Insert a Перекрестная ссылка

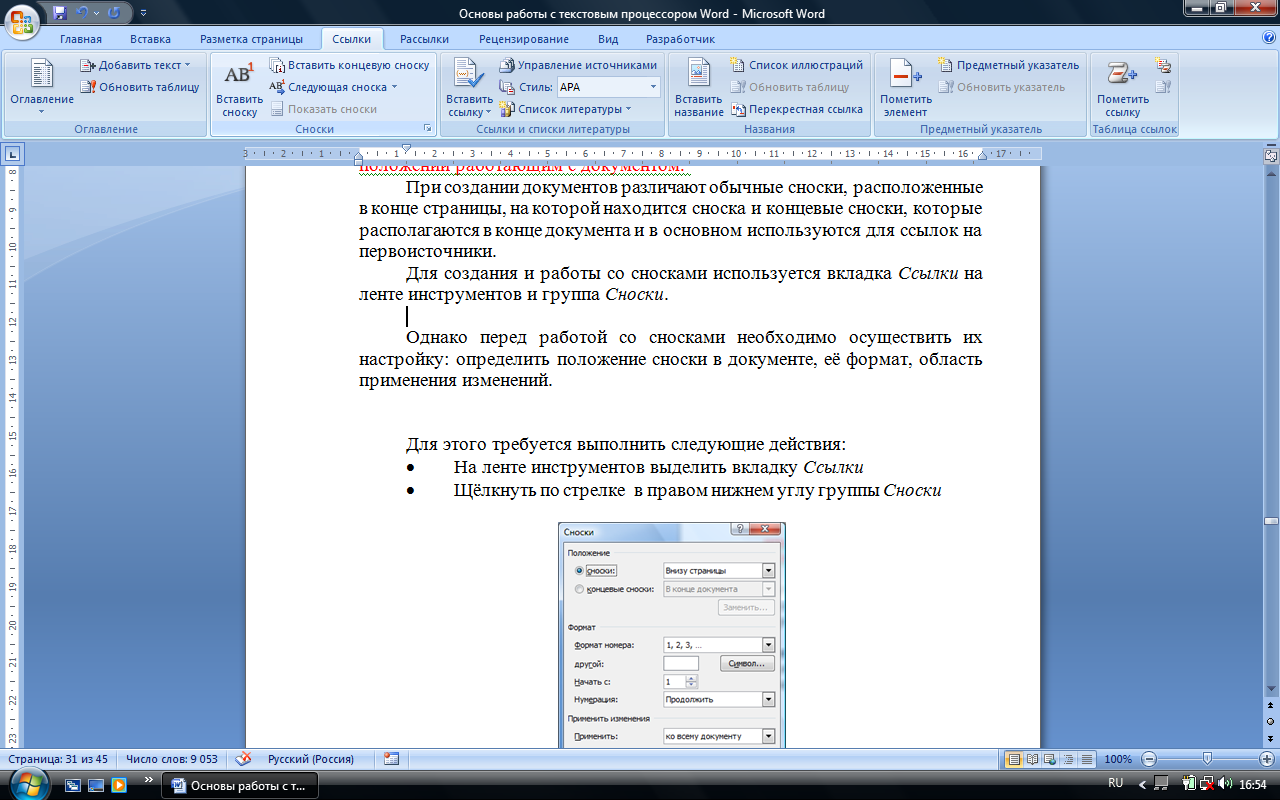click(x=796, y=109)
